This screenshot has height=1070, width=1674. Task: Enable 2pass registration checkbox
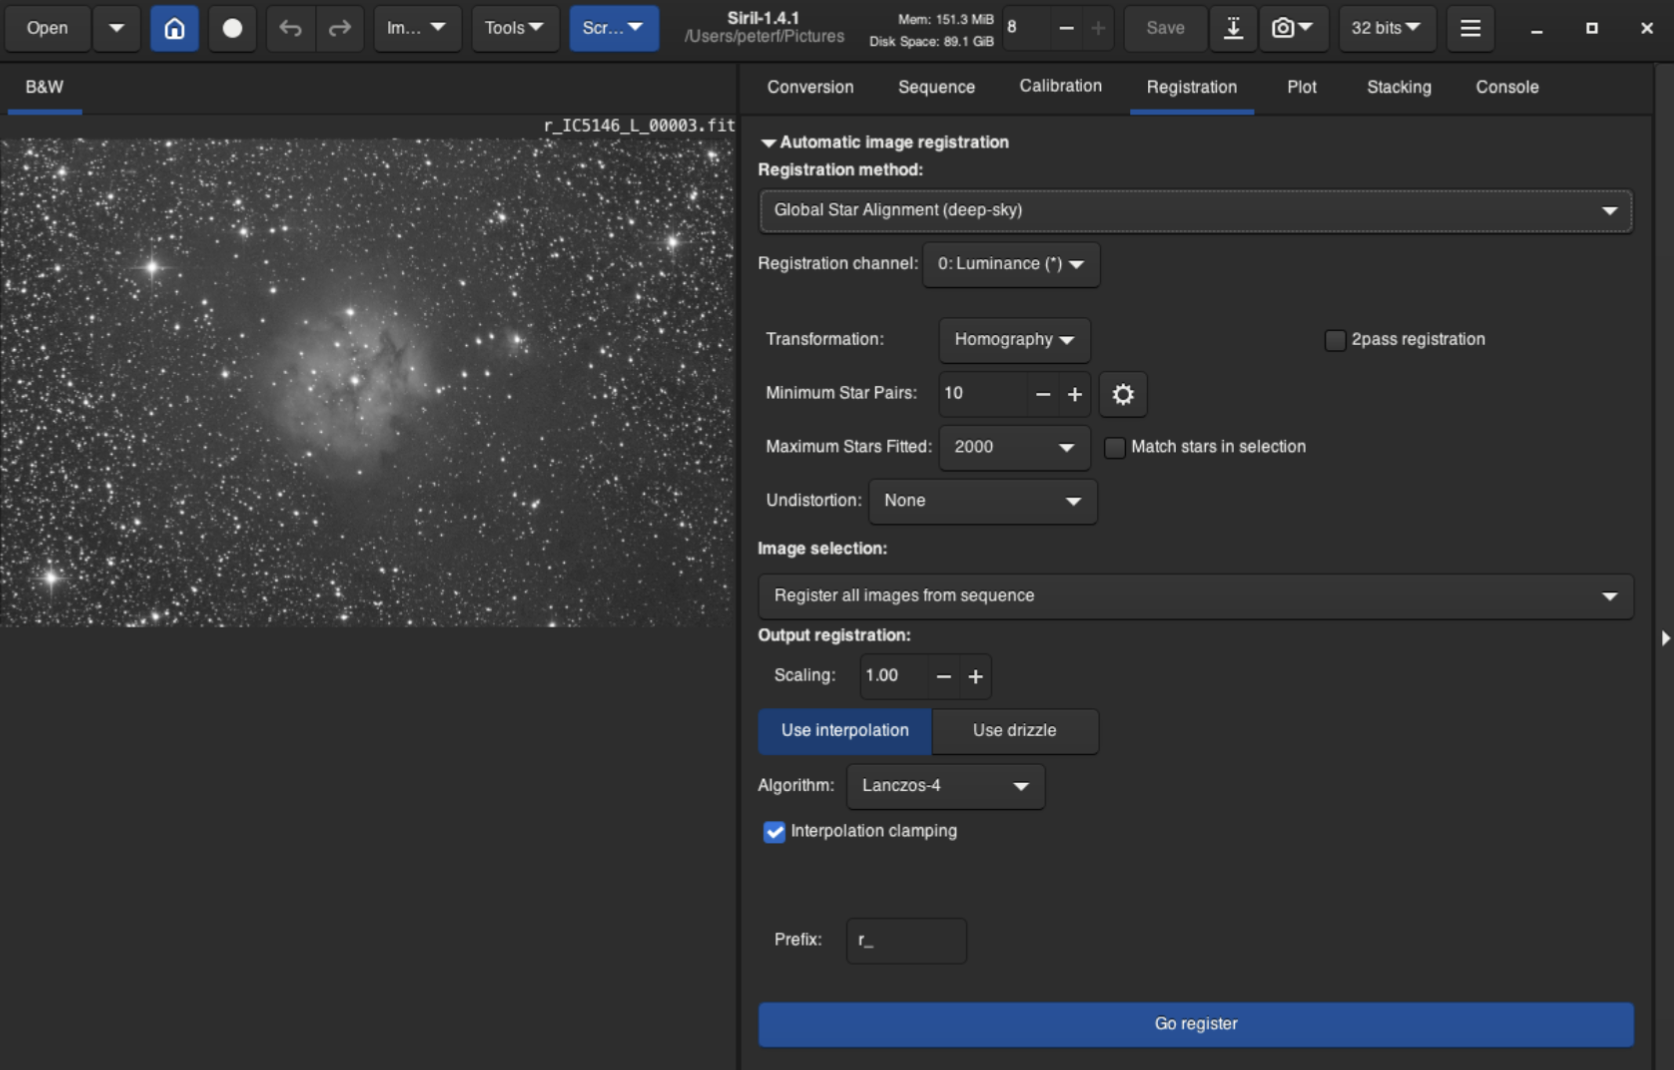[1334, 340]
